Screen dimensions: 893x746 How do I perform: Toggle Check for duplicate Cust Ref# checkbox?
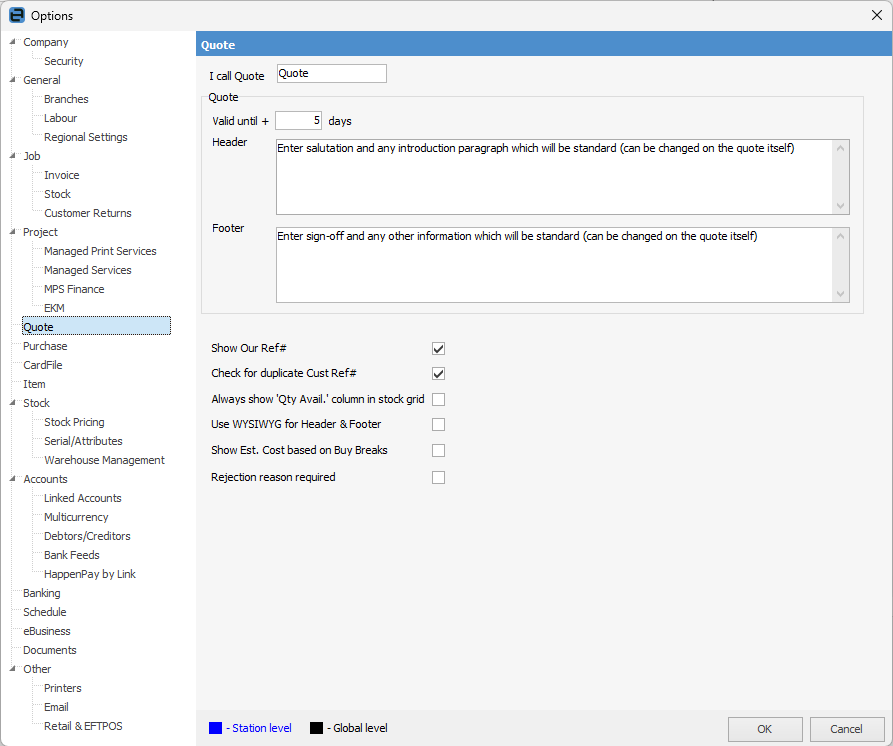coord(438,374)
